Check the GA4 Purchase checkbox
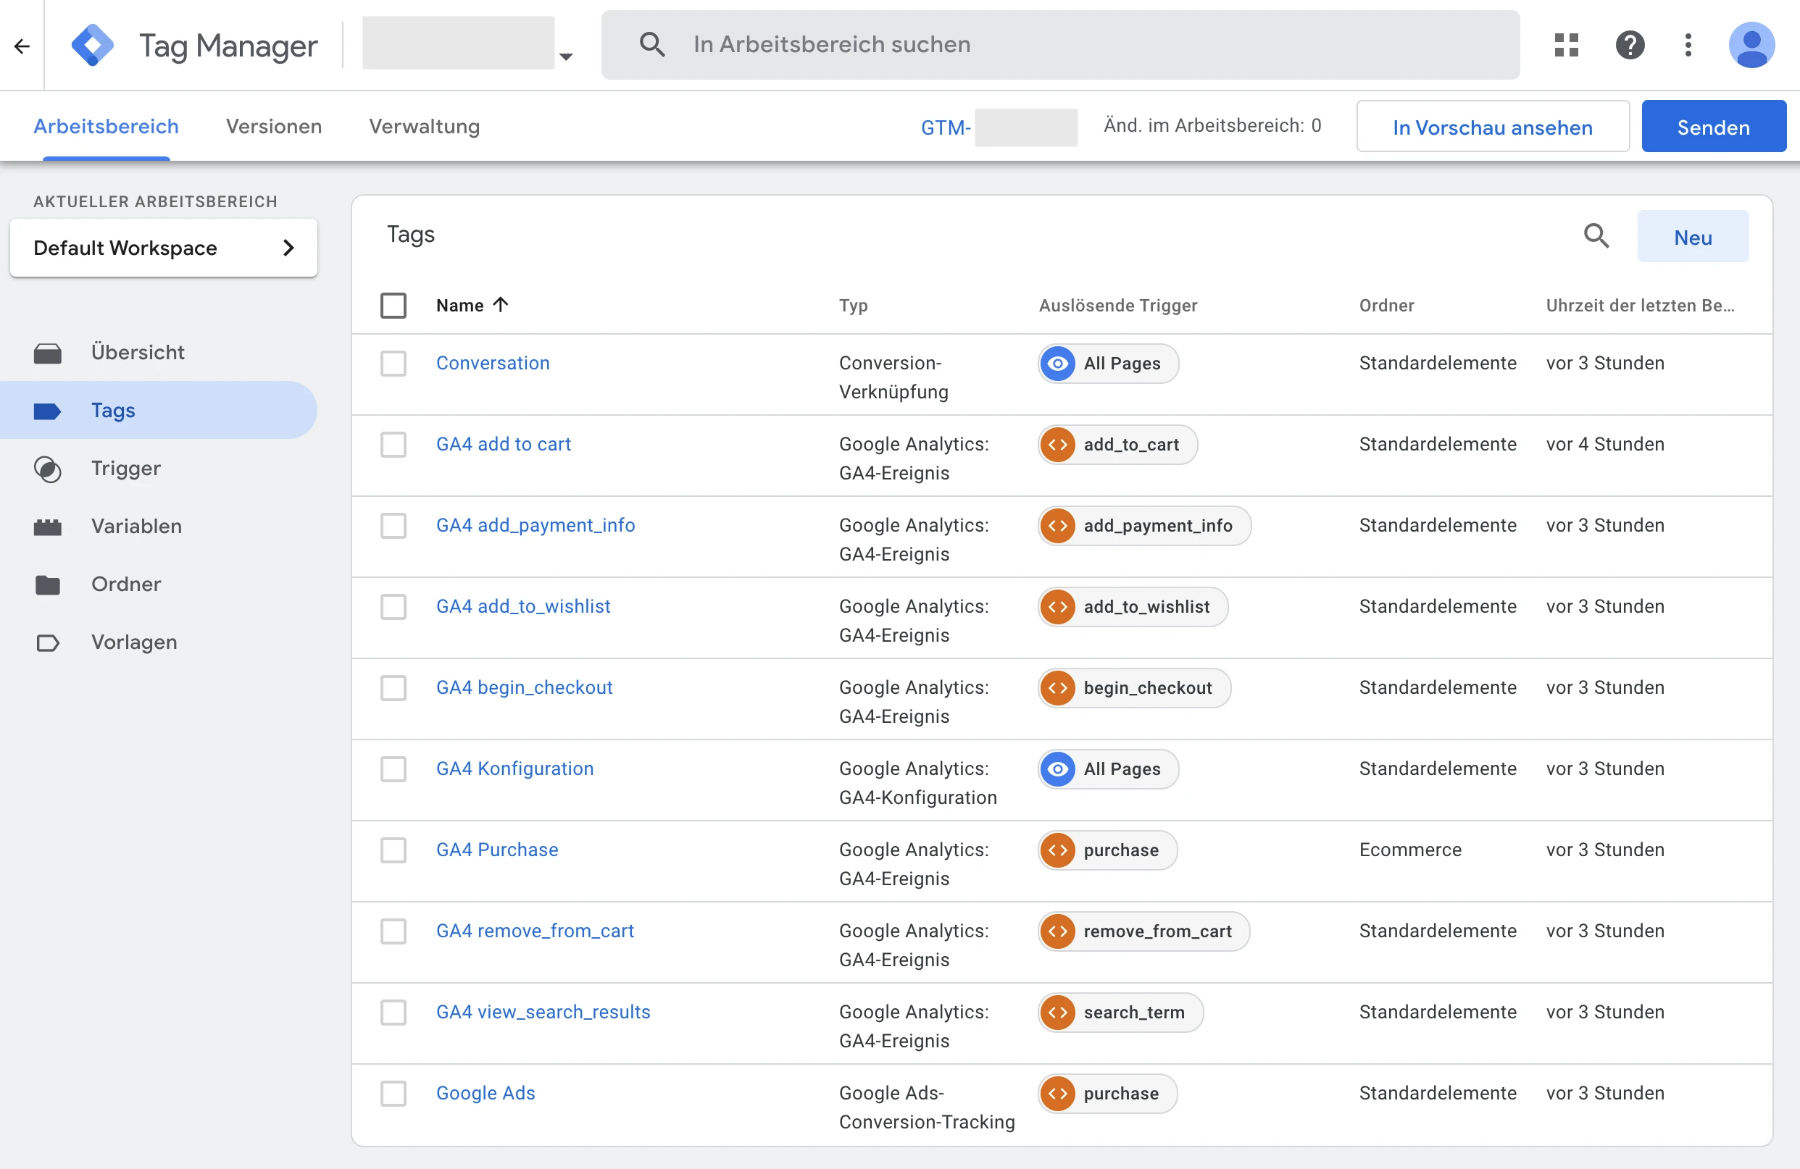Viewport: 1800px width, 1169px height. [x=394, y=849]
